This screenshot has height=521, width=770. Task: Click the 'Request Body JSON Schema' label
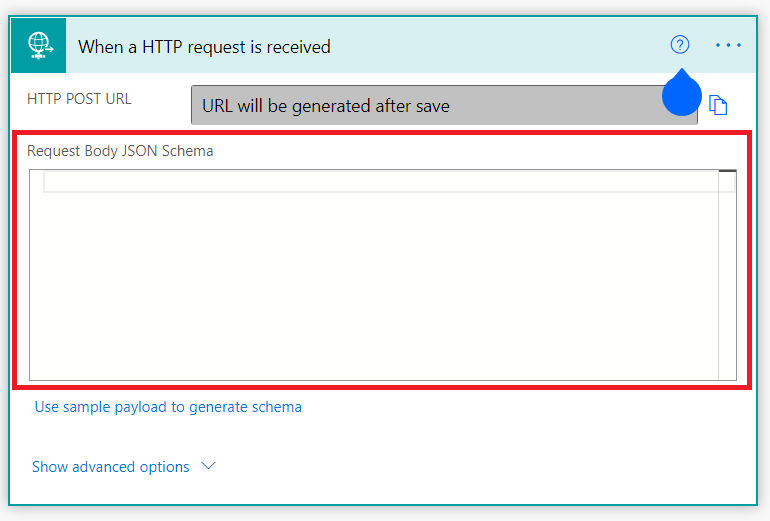coord(120,151)
